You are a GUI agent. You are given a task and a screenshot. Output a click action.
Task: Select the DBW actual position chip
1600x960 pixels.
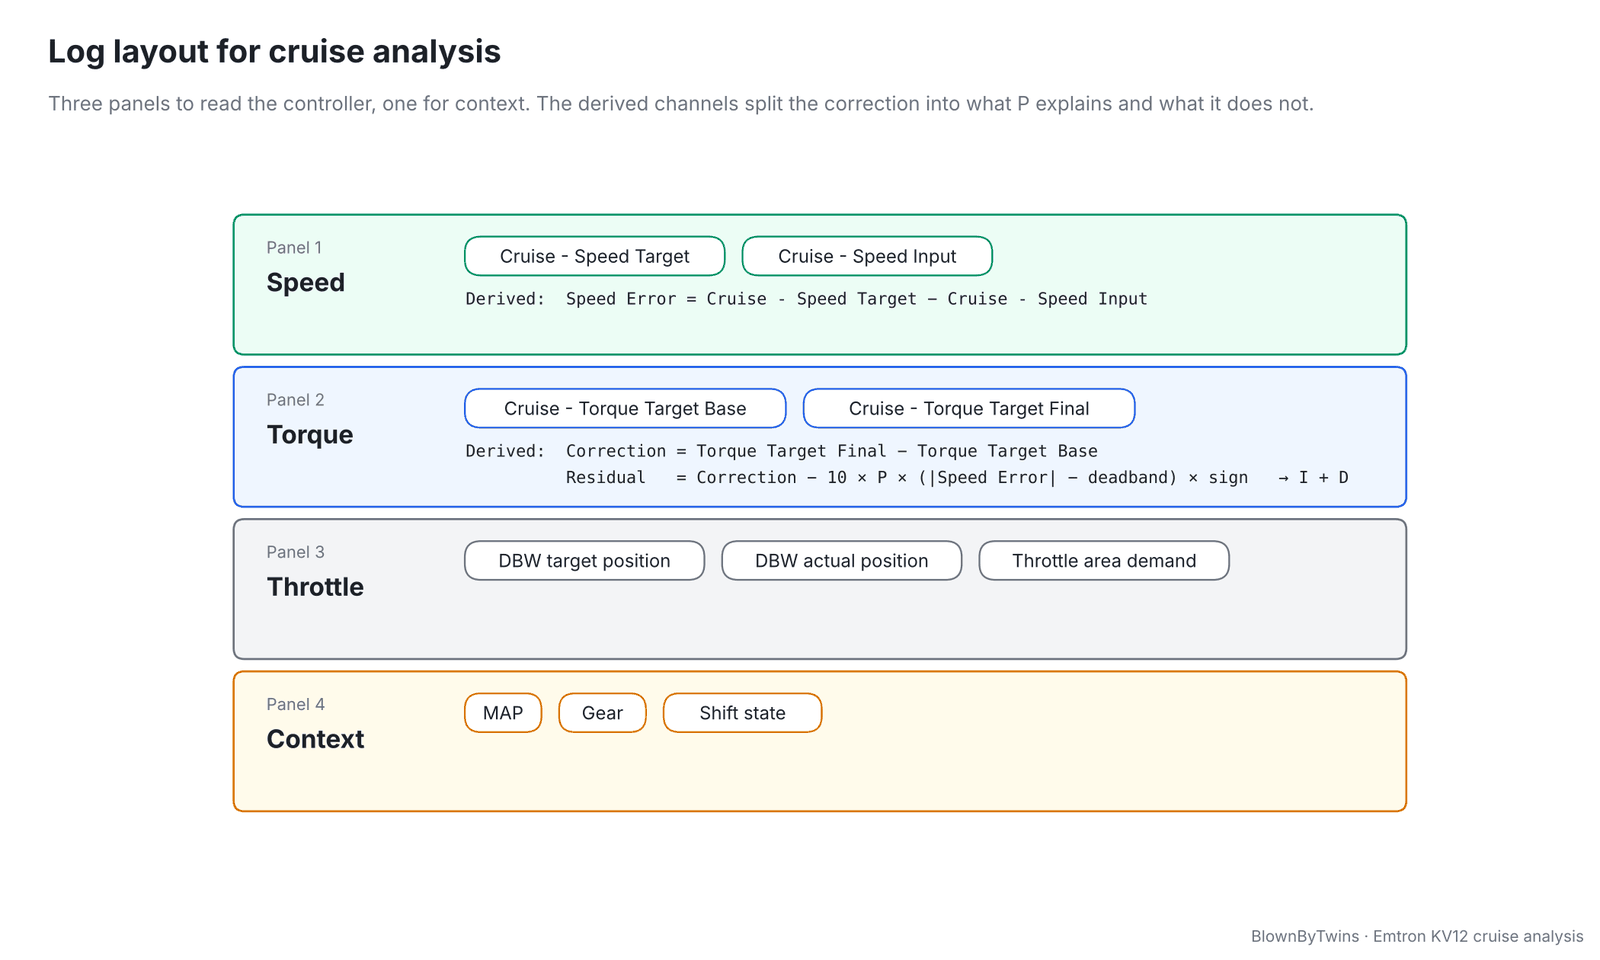click(842, 561)
